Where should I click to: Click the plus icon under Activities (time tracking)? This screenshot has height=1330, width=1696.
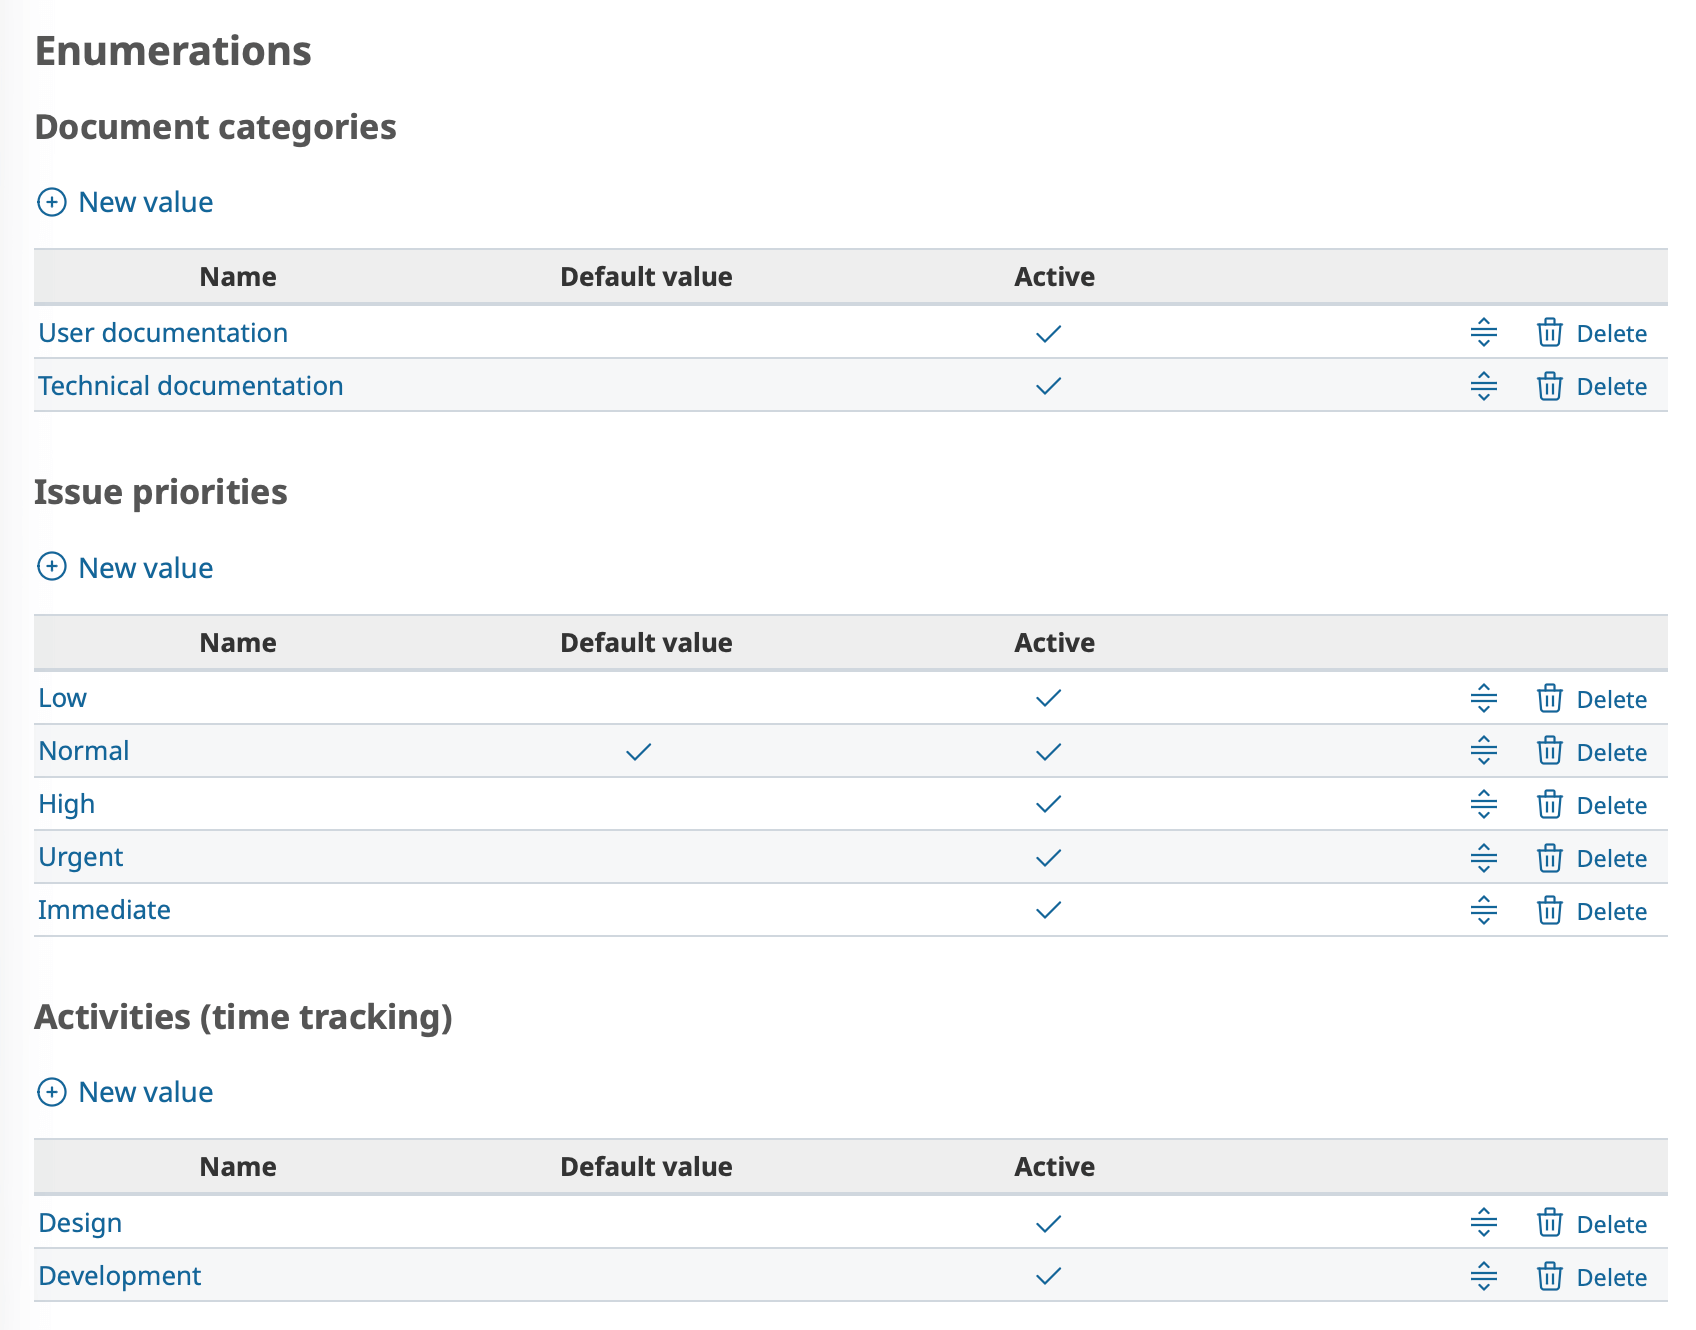pyautogui.click(x=52, y=1092)
